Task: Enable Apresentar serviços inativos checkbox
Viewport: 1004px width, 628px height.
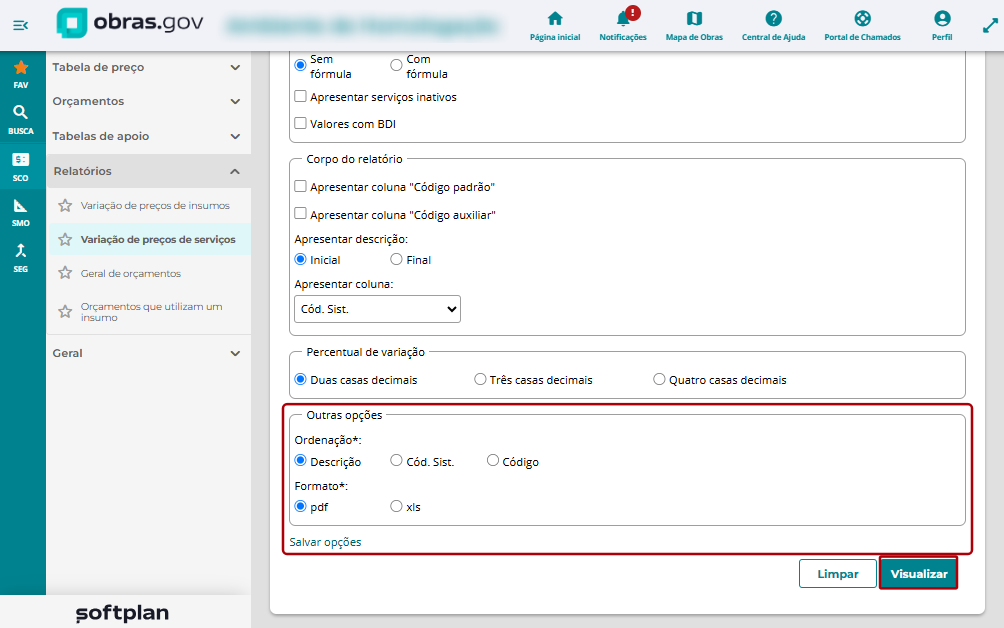Action: [x=300, y=97]
